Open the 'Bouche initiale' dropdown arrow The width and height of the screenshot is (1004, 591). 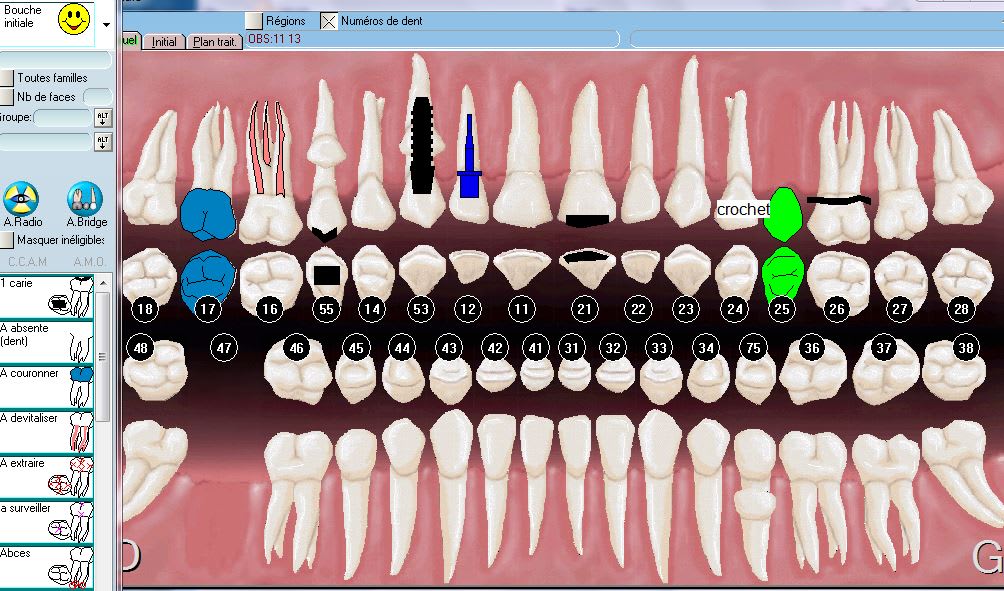point(107,24)
